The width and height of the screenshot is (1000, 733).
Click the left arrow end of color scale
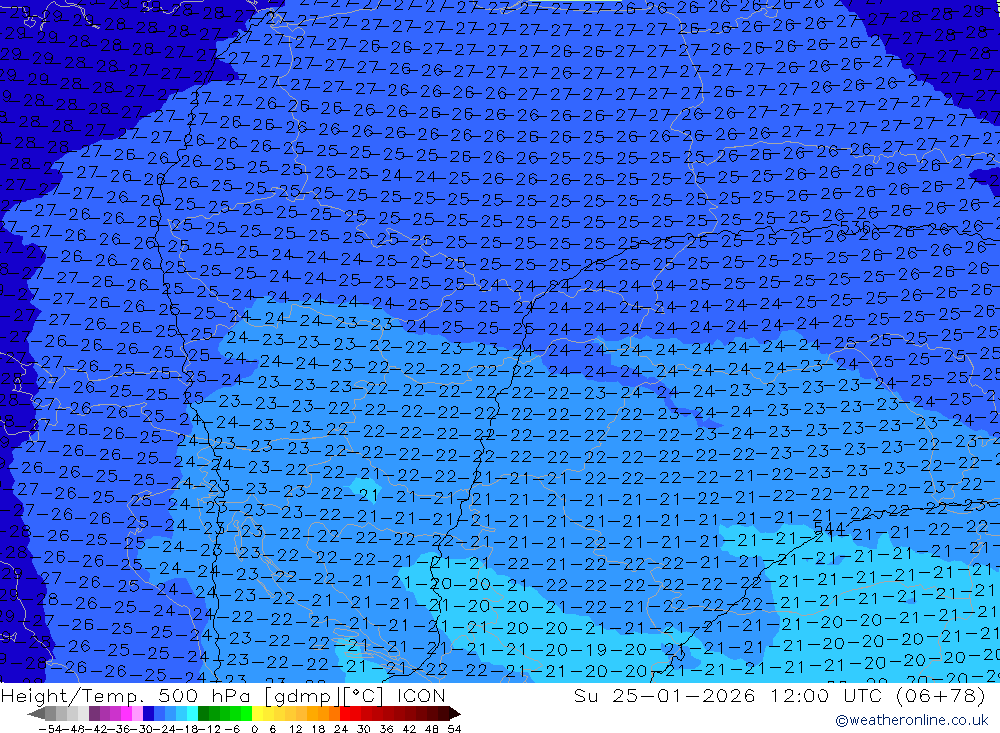pyautogui.click(x=36, y=713)
